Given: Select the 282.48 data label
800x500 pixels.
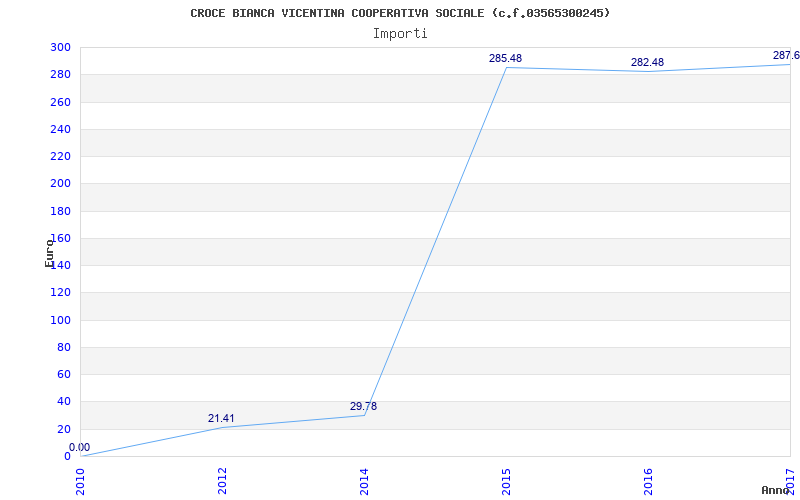Looking at the screenshot, I should coord(647,62).
